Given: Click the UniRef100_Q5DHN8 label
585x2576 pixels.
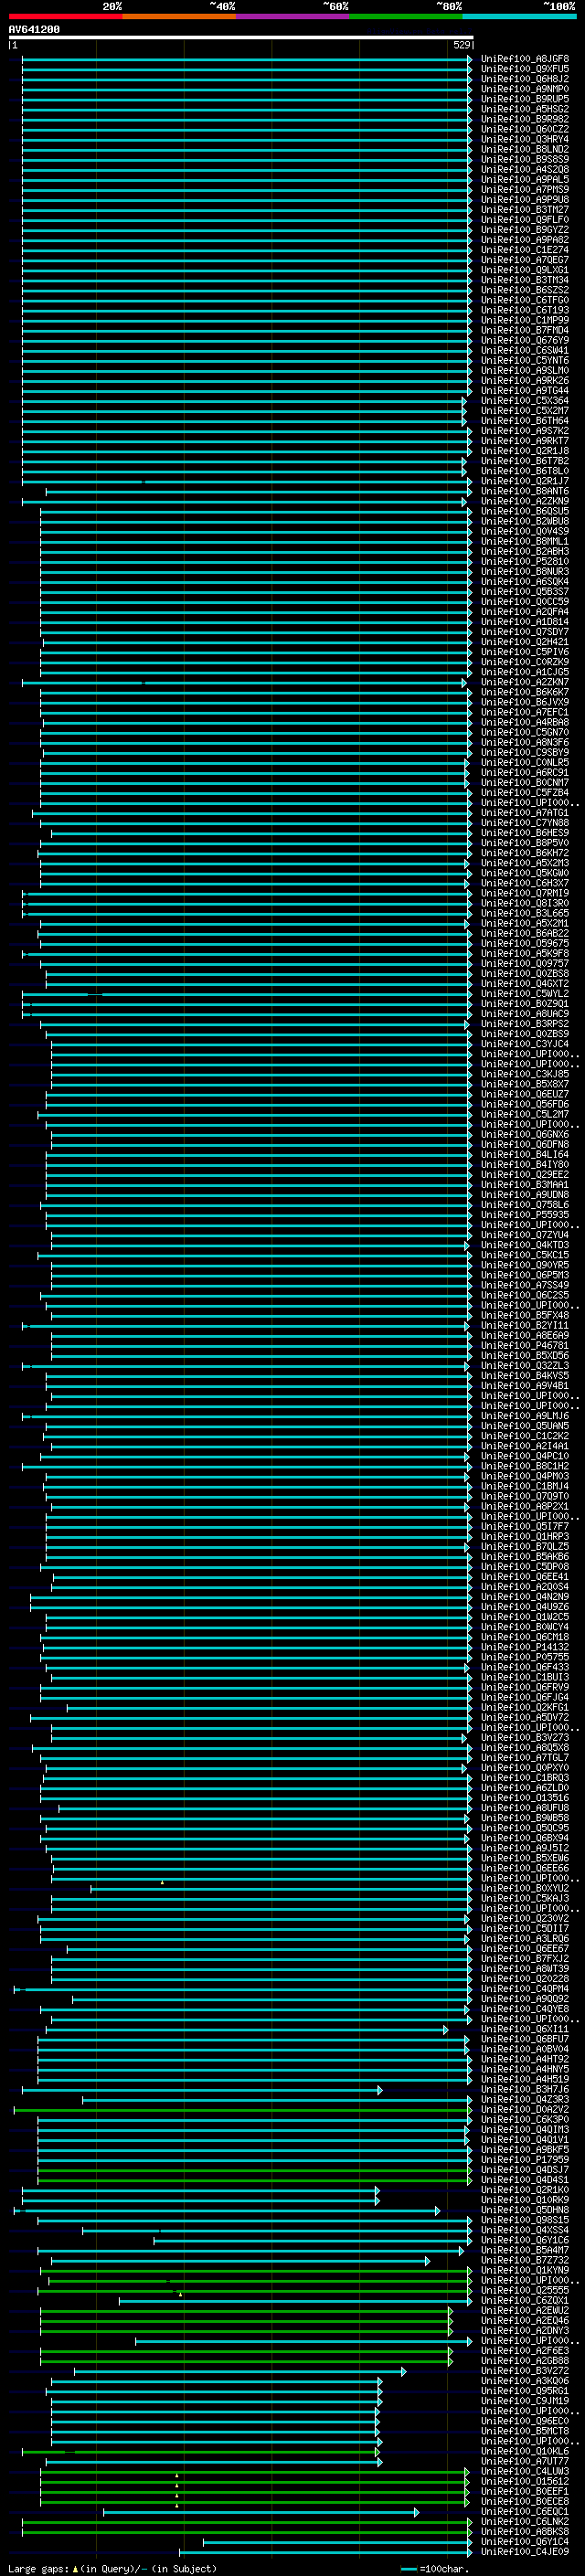Looking at the screenshot, I should tap(525, 2210).
